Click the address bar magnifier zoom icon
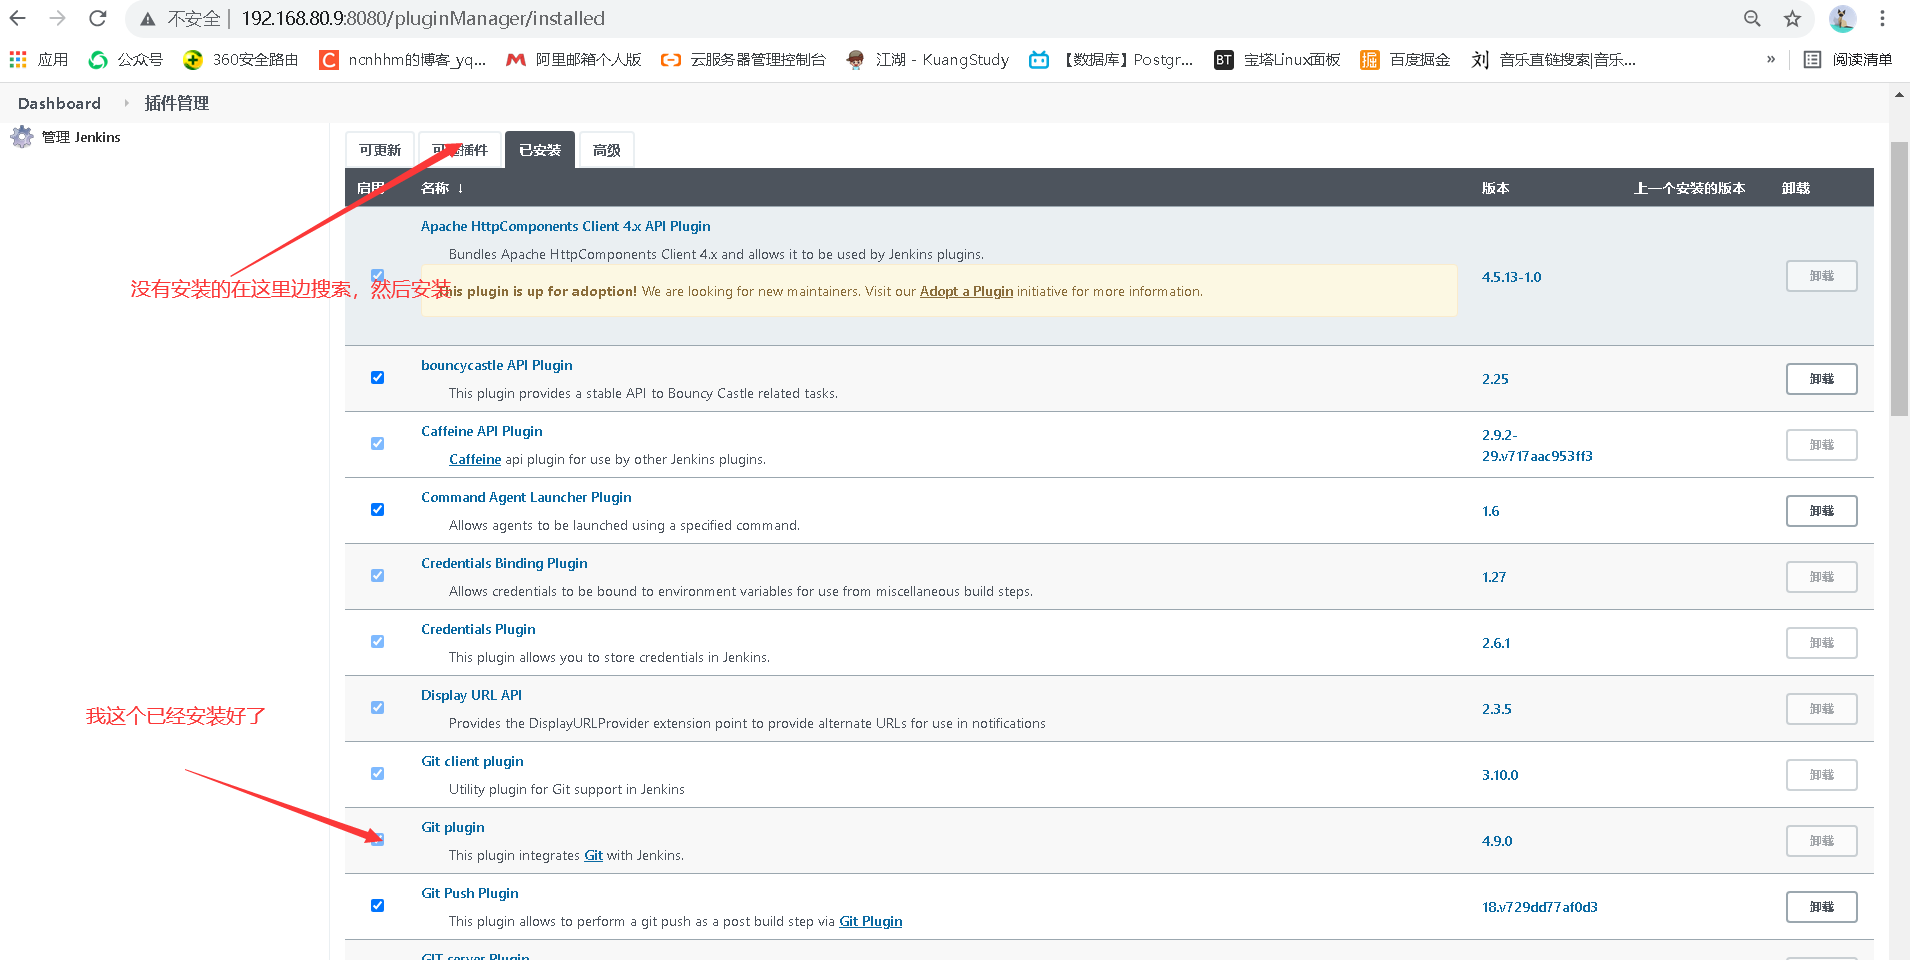The height and width of the screenshot is (960, 1910). click(x=1751, y=18)
